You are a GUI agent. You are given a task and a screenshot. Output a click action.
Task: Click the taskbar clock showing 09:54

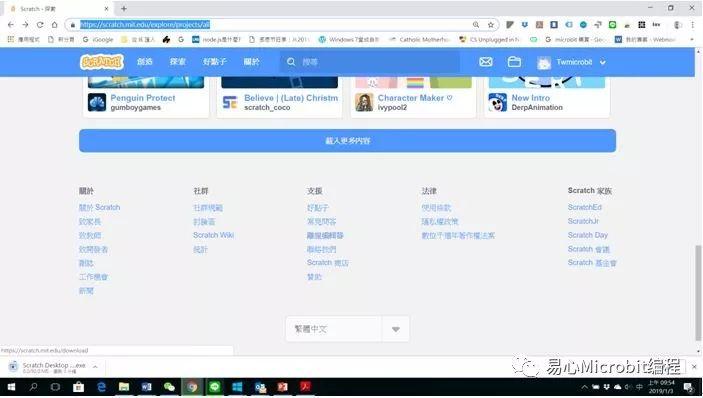[661, 387]
